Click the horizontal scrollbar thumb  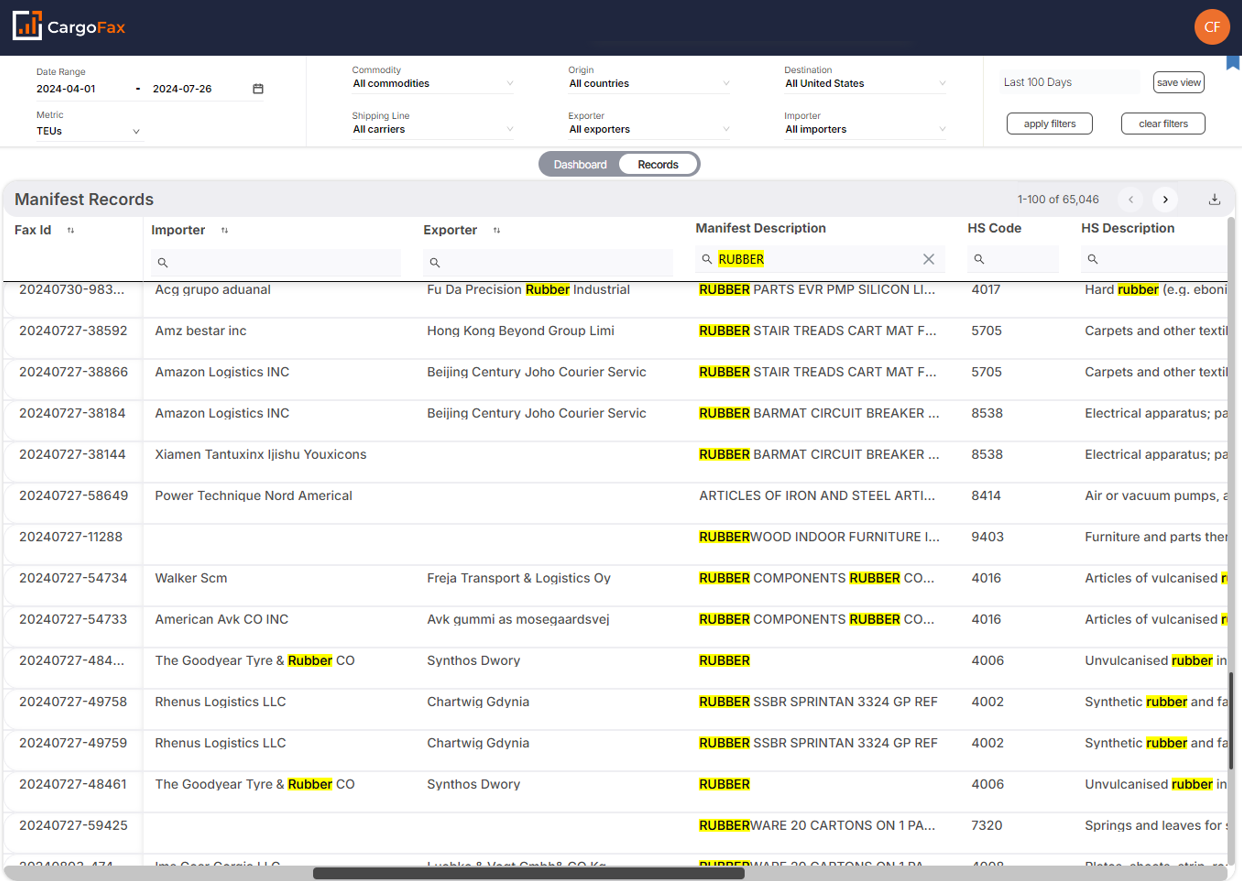point(528,873)
